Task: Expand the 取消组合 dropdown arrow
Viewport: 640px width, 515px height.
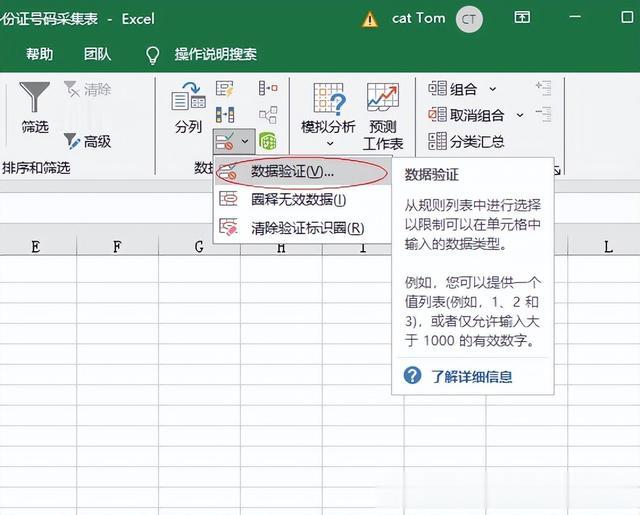Action: click(520, 115)
